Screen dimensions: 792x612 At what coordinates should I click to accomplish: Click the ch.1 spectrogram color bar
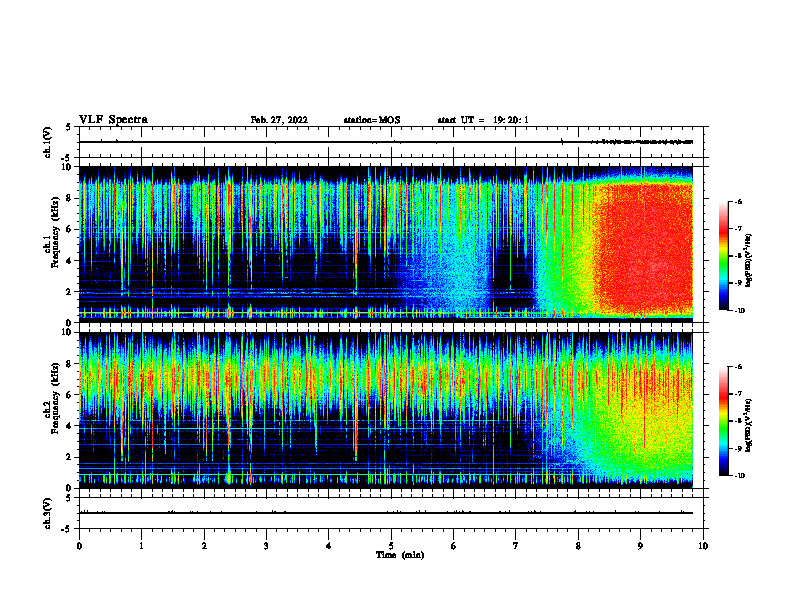pos(723,256)
